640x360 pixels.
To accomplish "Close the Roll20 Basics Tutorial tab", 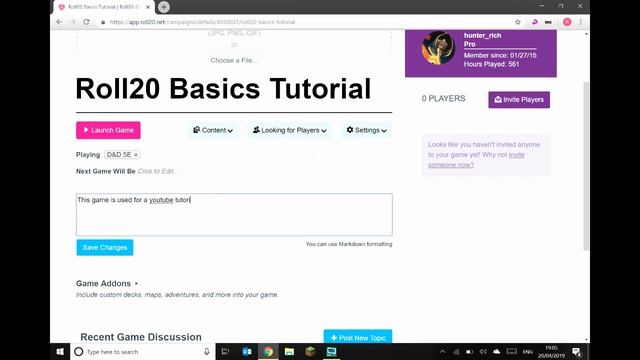I will tap(148, 7).
